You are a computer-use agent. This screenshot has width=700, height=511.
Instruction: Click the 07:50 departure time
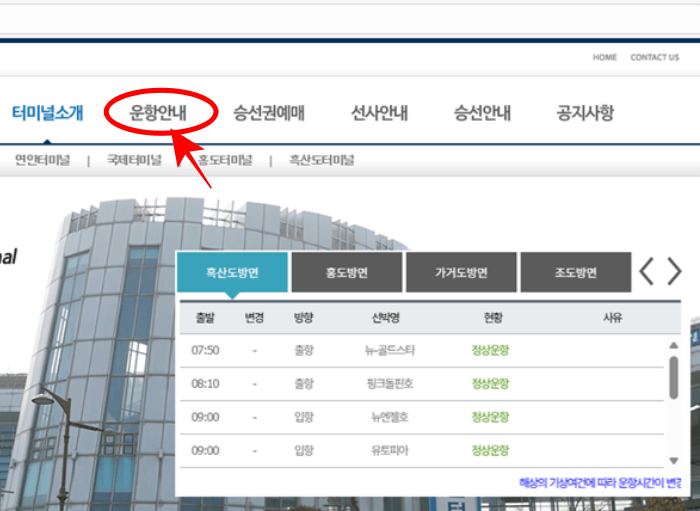[x=205, y=350]
